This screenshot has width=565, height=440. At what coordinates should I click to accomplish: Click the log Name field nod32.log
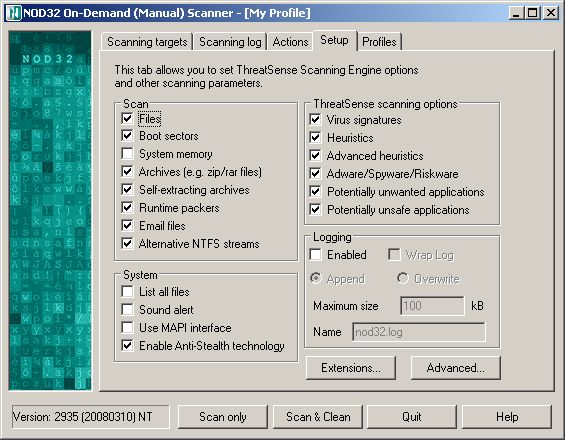point(419,332)
